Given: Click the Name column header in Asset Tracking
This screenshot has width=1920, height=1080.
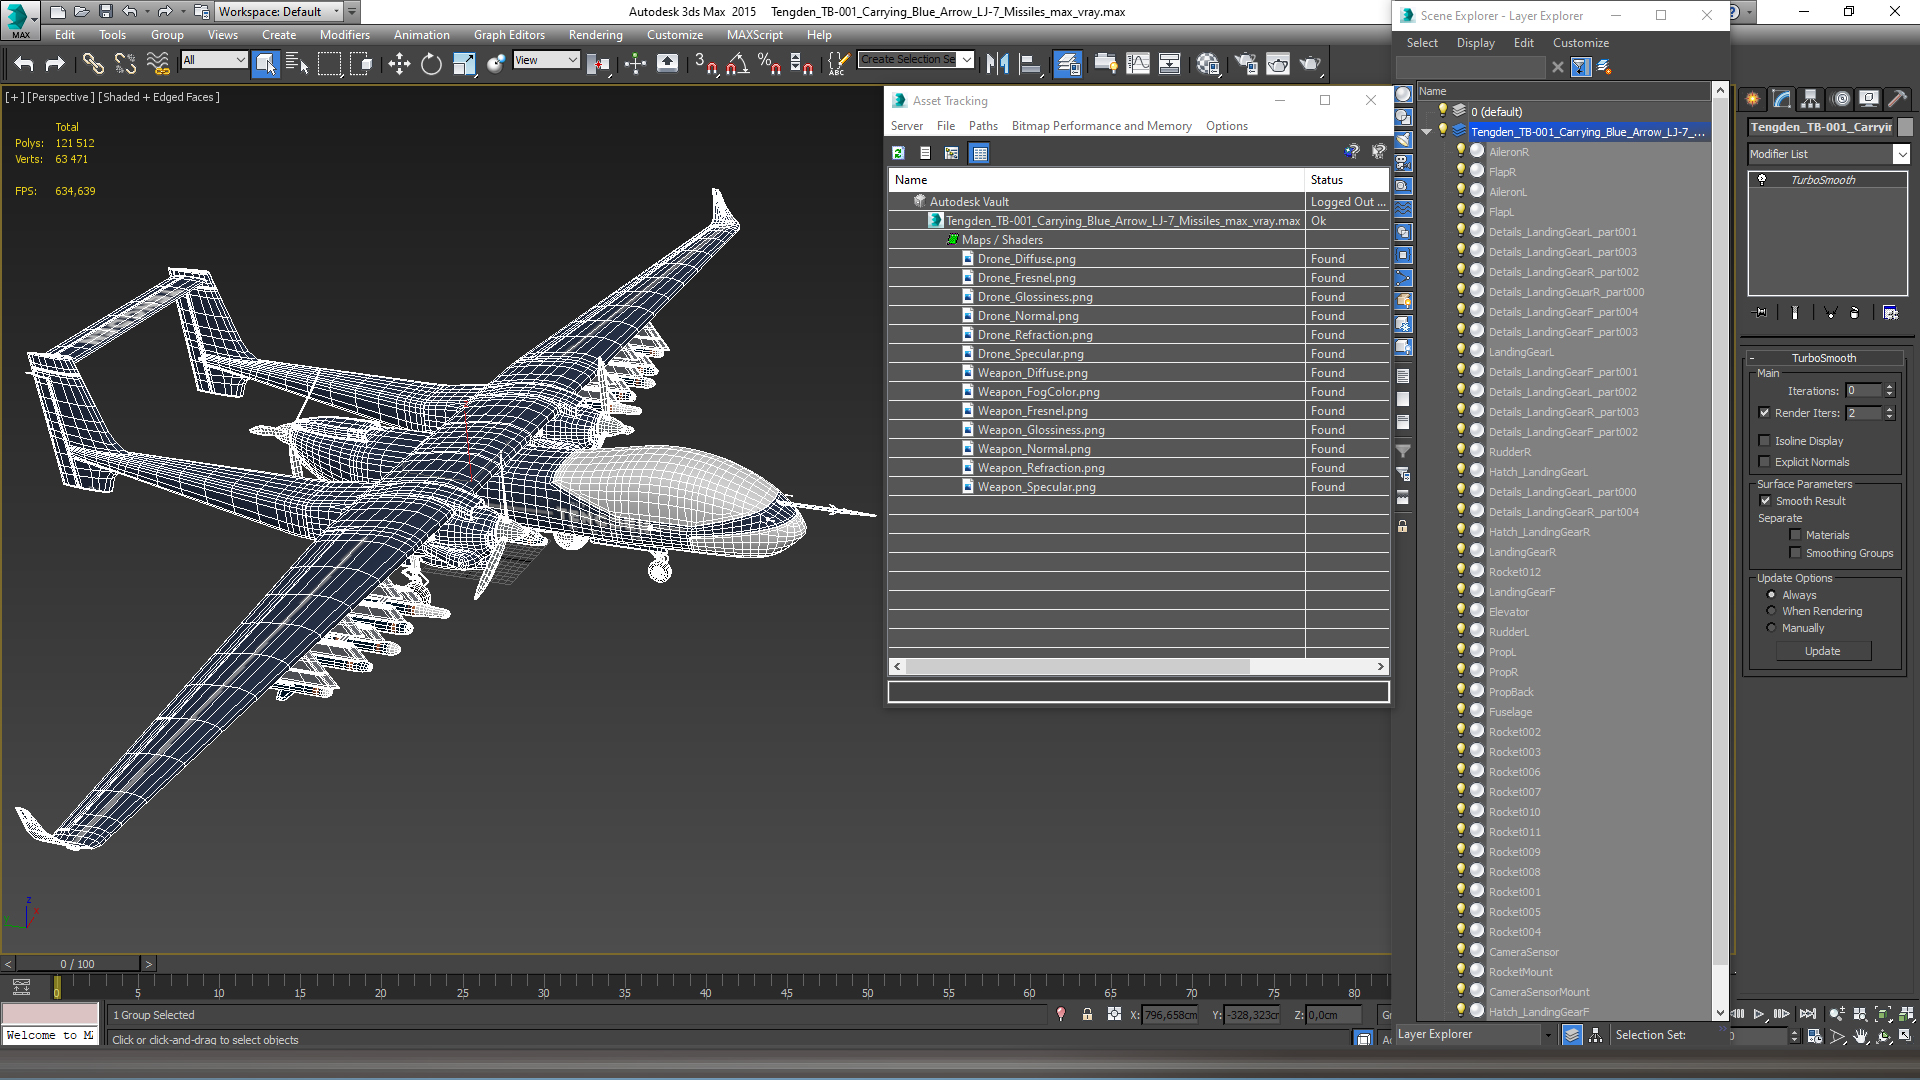Looking at the screenshot, I should pyautogui.click(x=1096, y=180).
